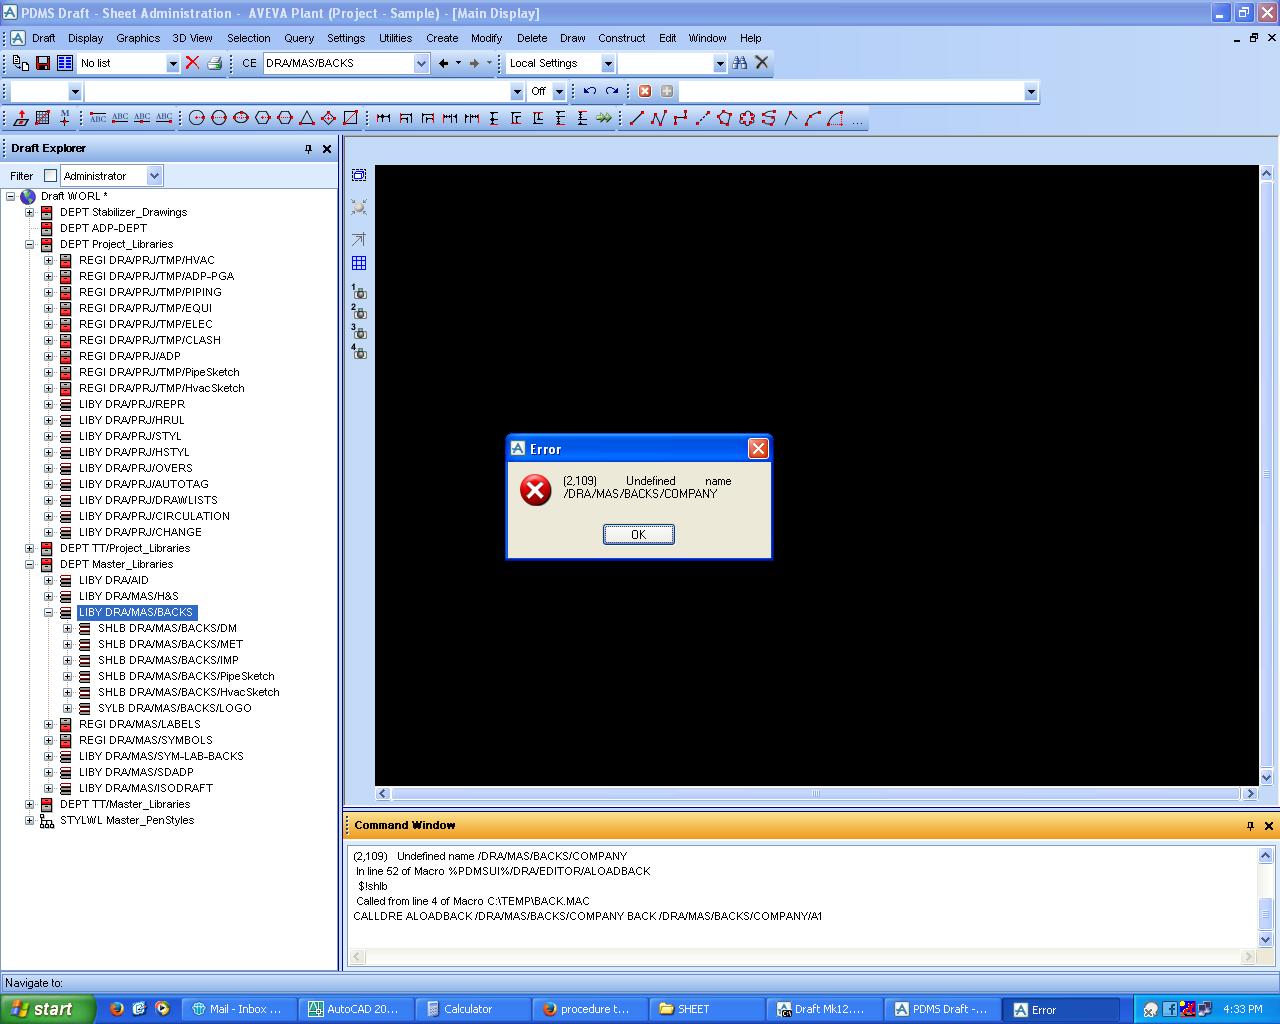Click the main display vertical scrollbar down arrow
The width and height of the screenshot is (1280, 1024).
[1267, 777]
